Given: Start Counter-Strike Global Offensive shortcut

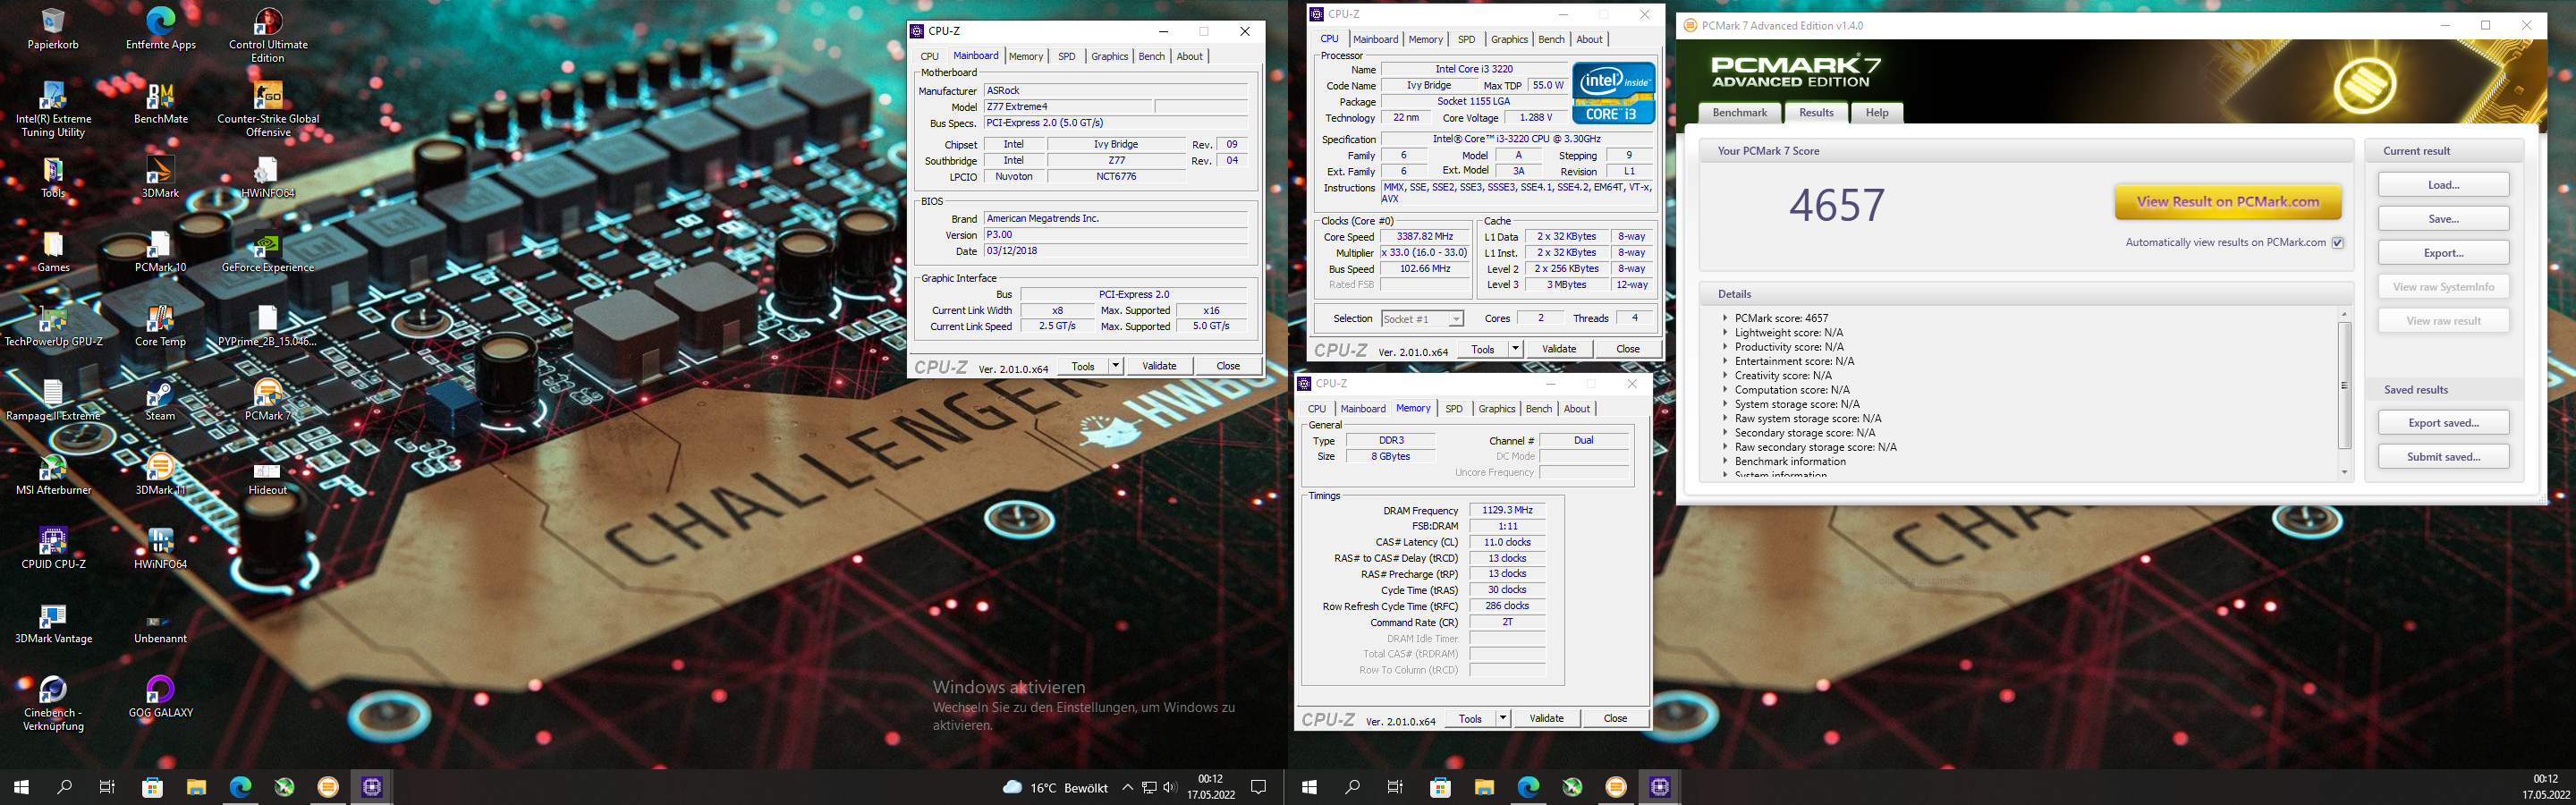Looking at the screenshot, I should [268, 110].
